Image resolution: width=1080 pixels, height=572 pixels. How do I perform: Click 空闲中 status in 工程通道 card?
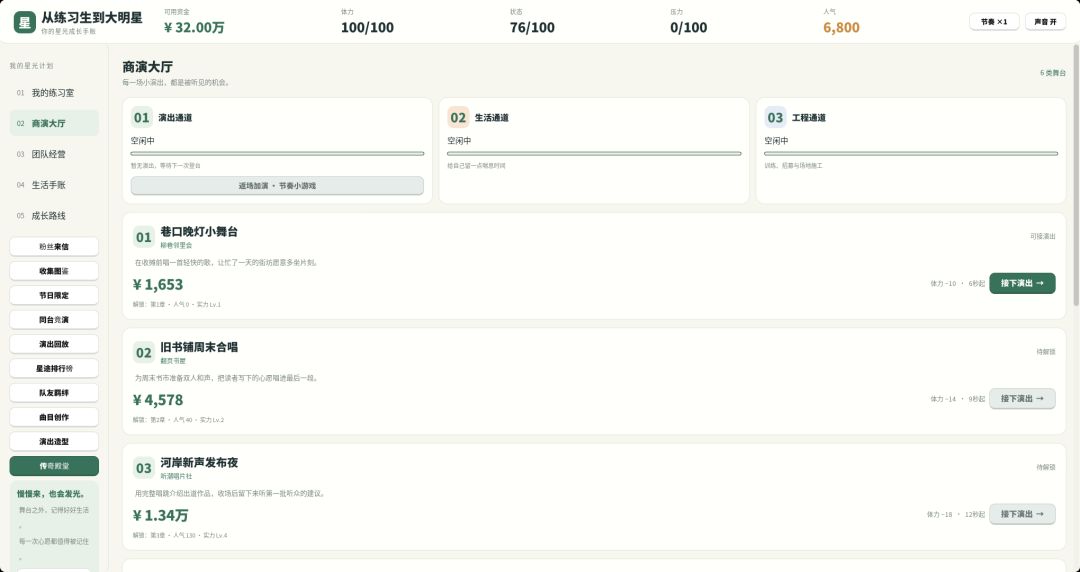(x=776, y=141)
